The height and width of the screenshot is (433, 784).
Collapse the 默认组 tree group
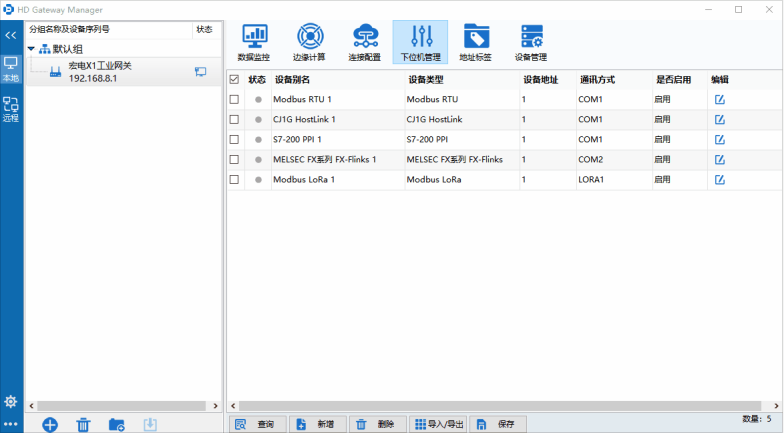31,49
